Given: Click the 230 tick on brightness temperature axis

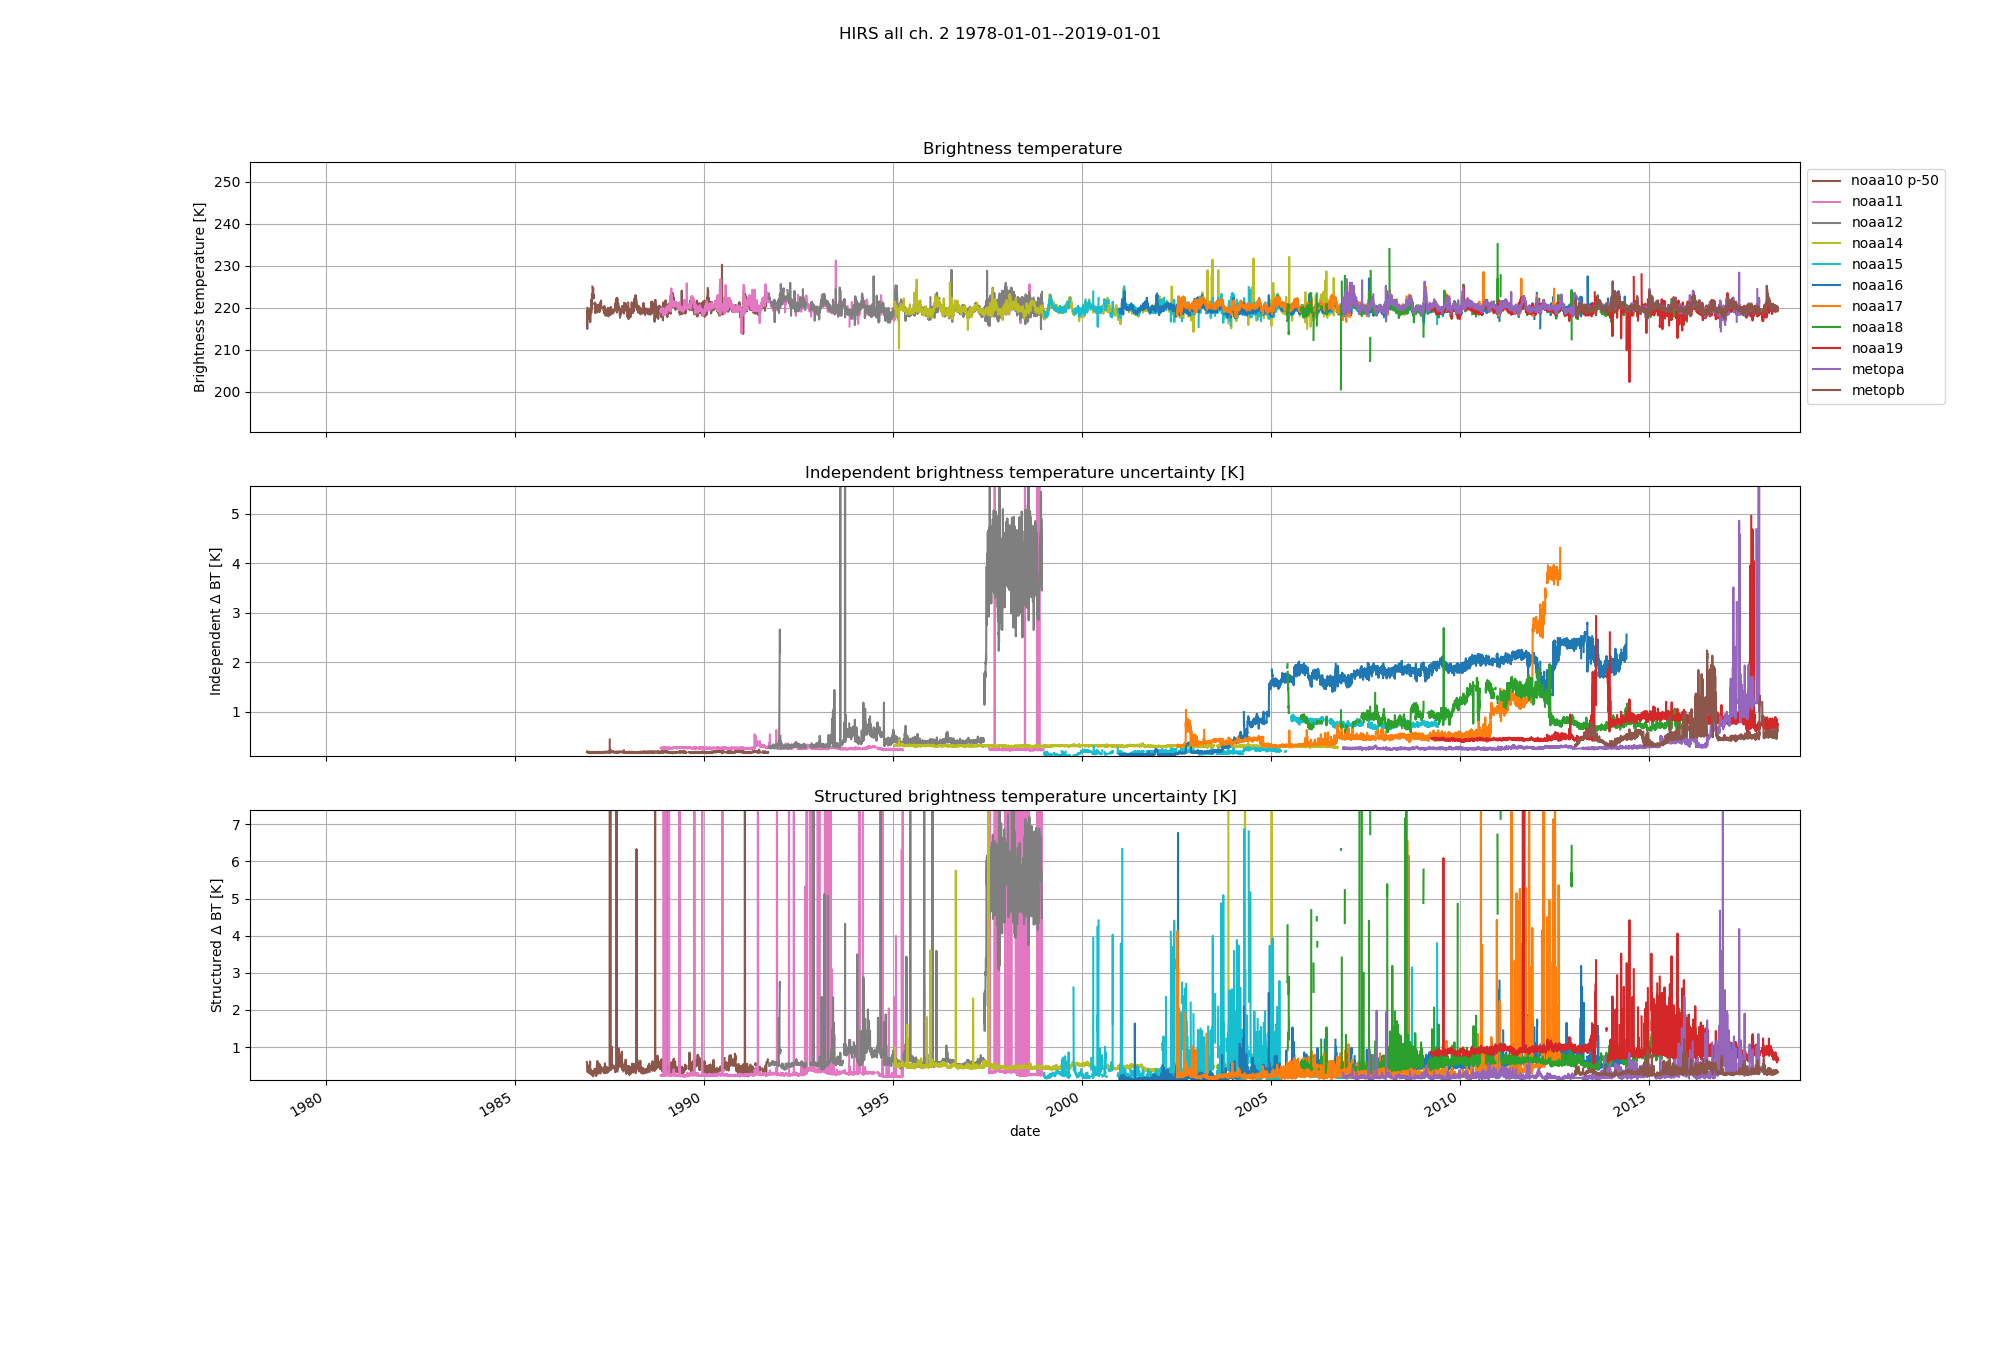Looking at the screenshot, I should (228, 266).
